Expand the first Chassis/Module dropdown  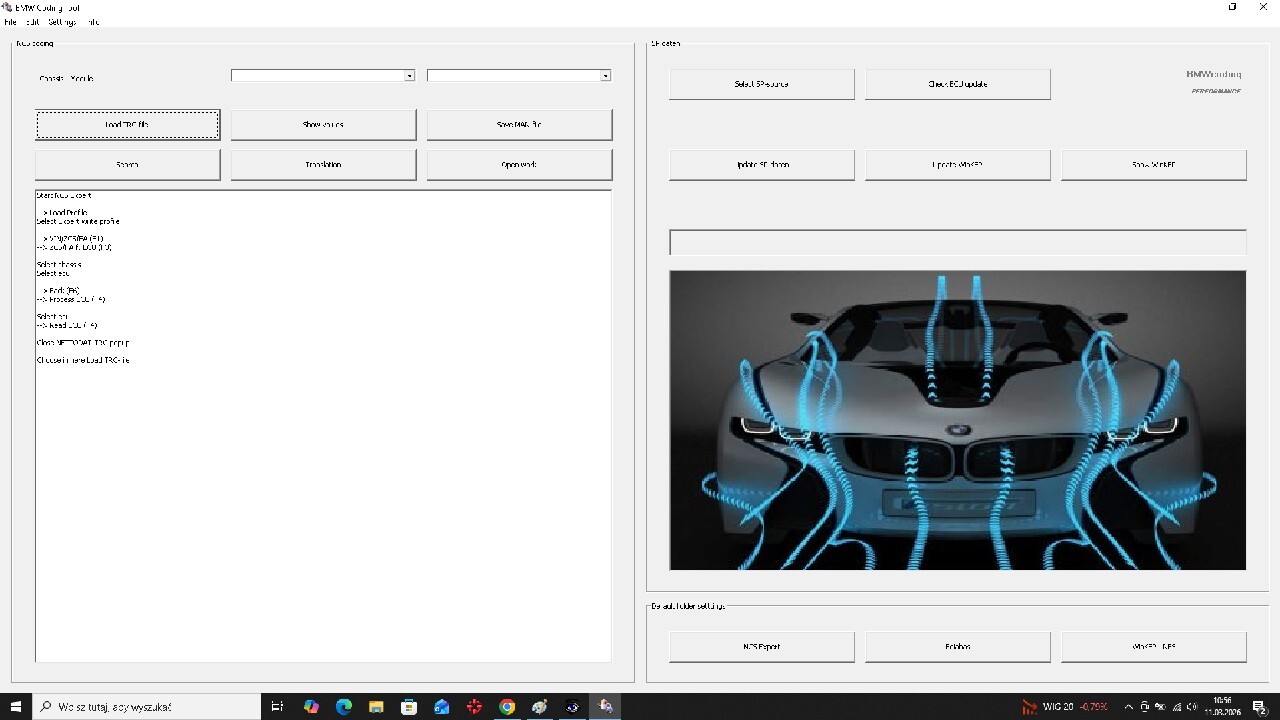click(409, 76)
